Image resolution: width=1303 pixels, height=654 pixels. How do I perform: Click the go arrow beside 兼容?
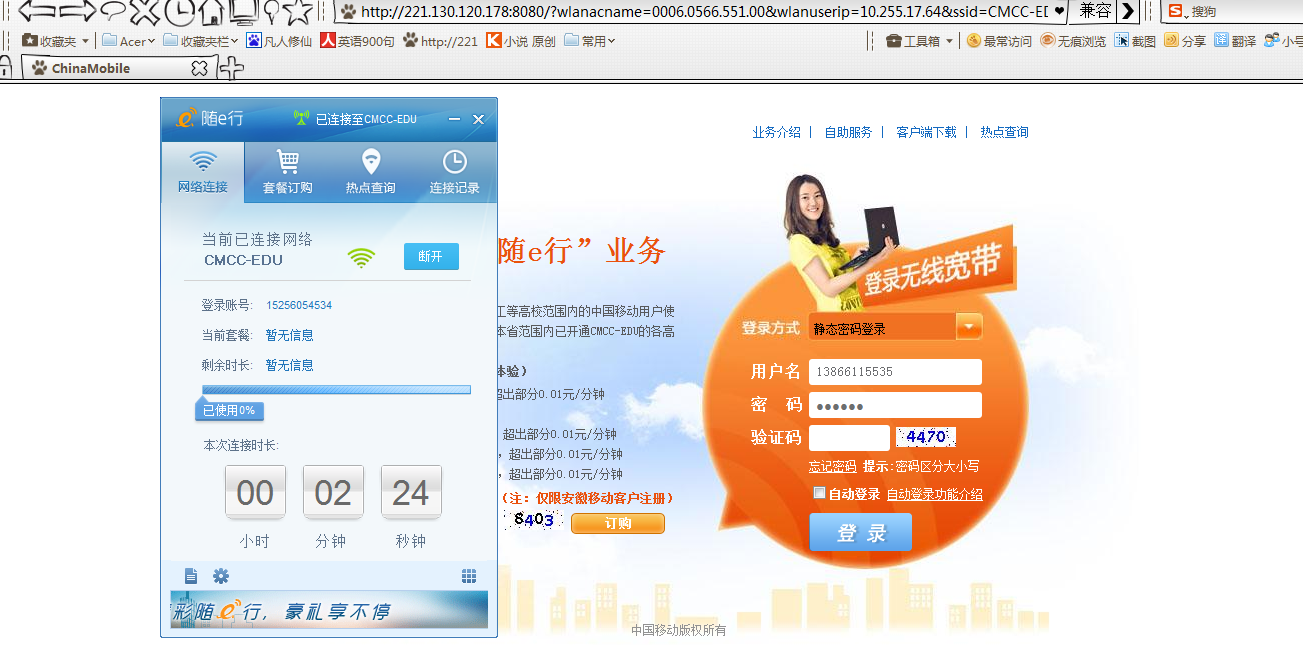pyautogui.click(x=1128, y=12)
